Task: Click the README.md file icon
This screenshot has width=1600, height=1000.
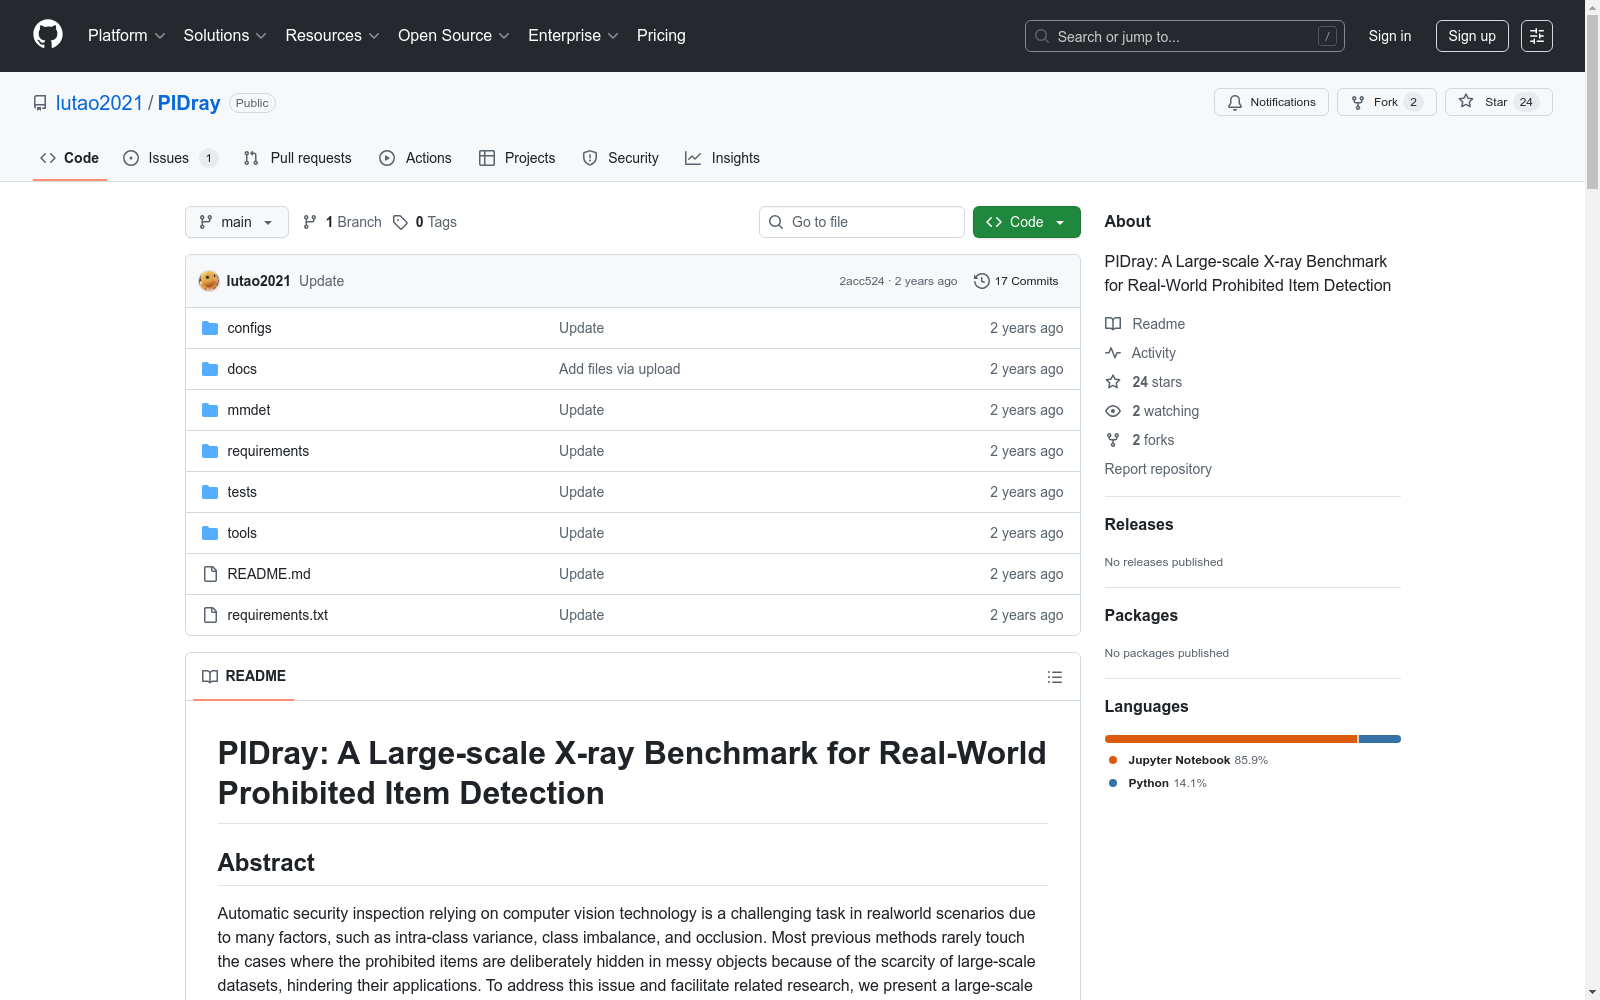Action: point(210,574)
